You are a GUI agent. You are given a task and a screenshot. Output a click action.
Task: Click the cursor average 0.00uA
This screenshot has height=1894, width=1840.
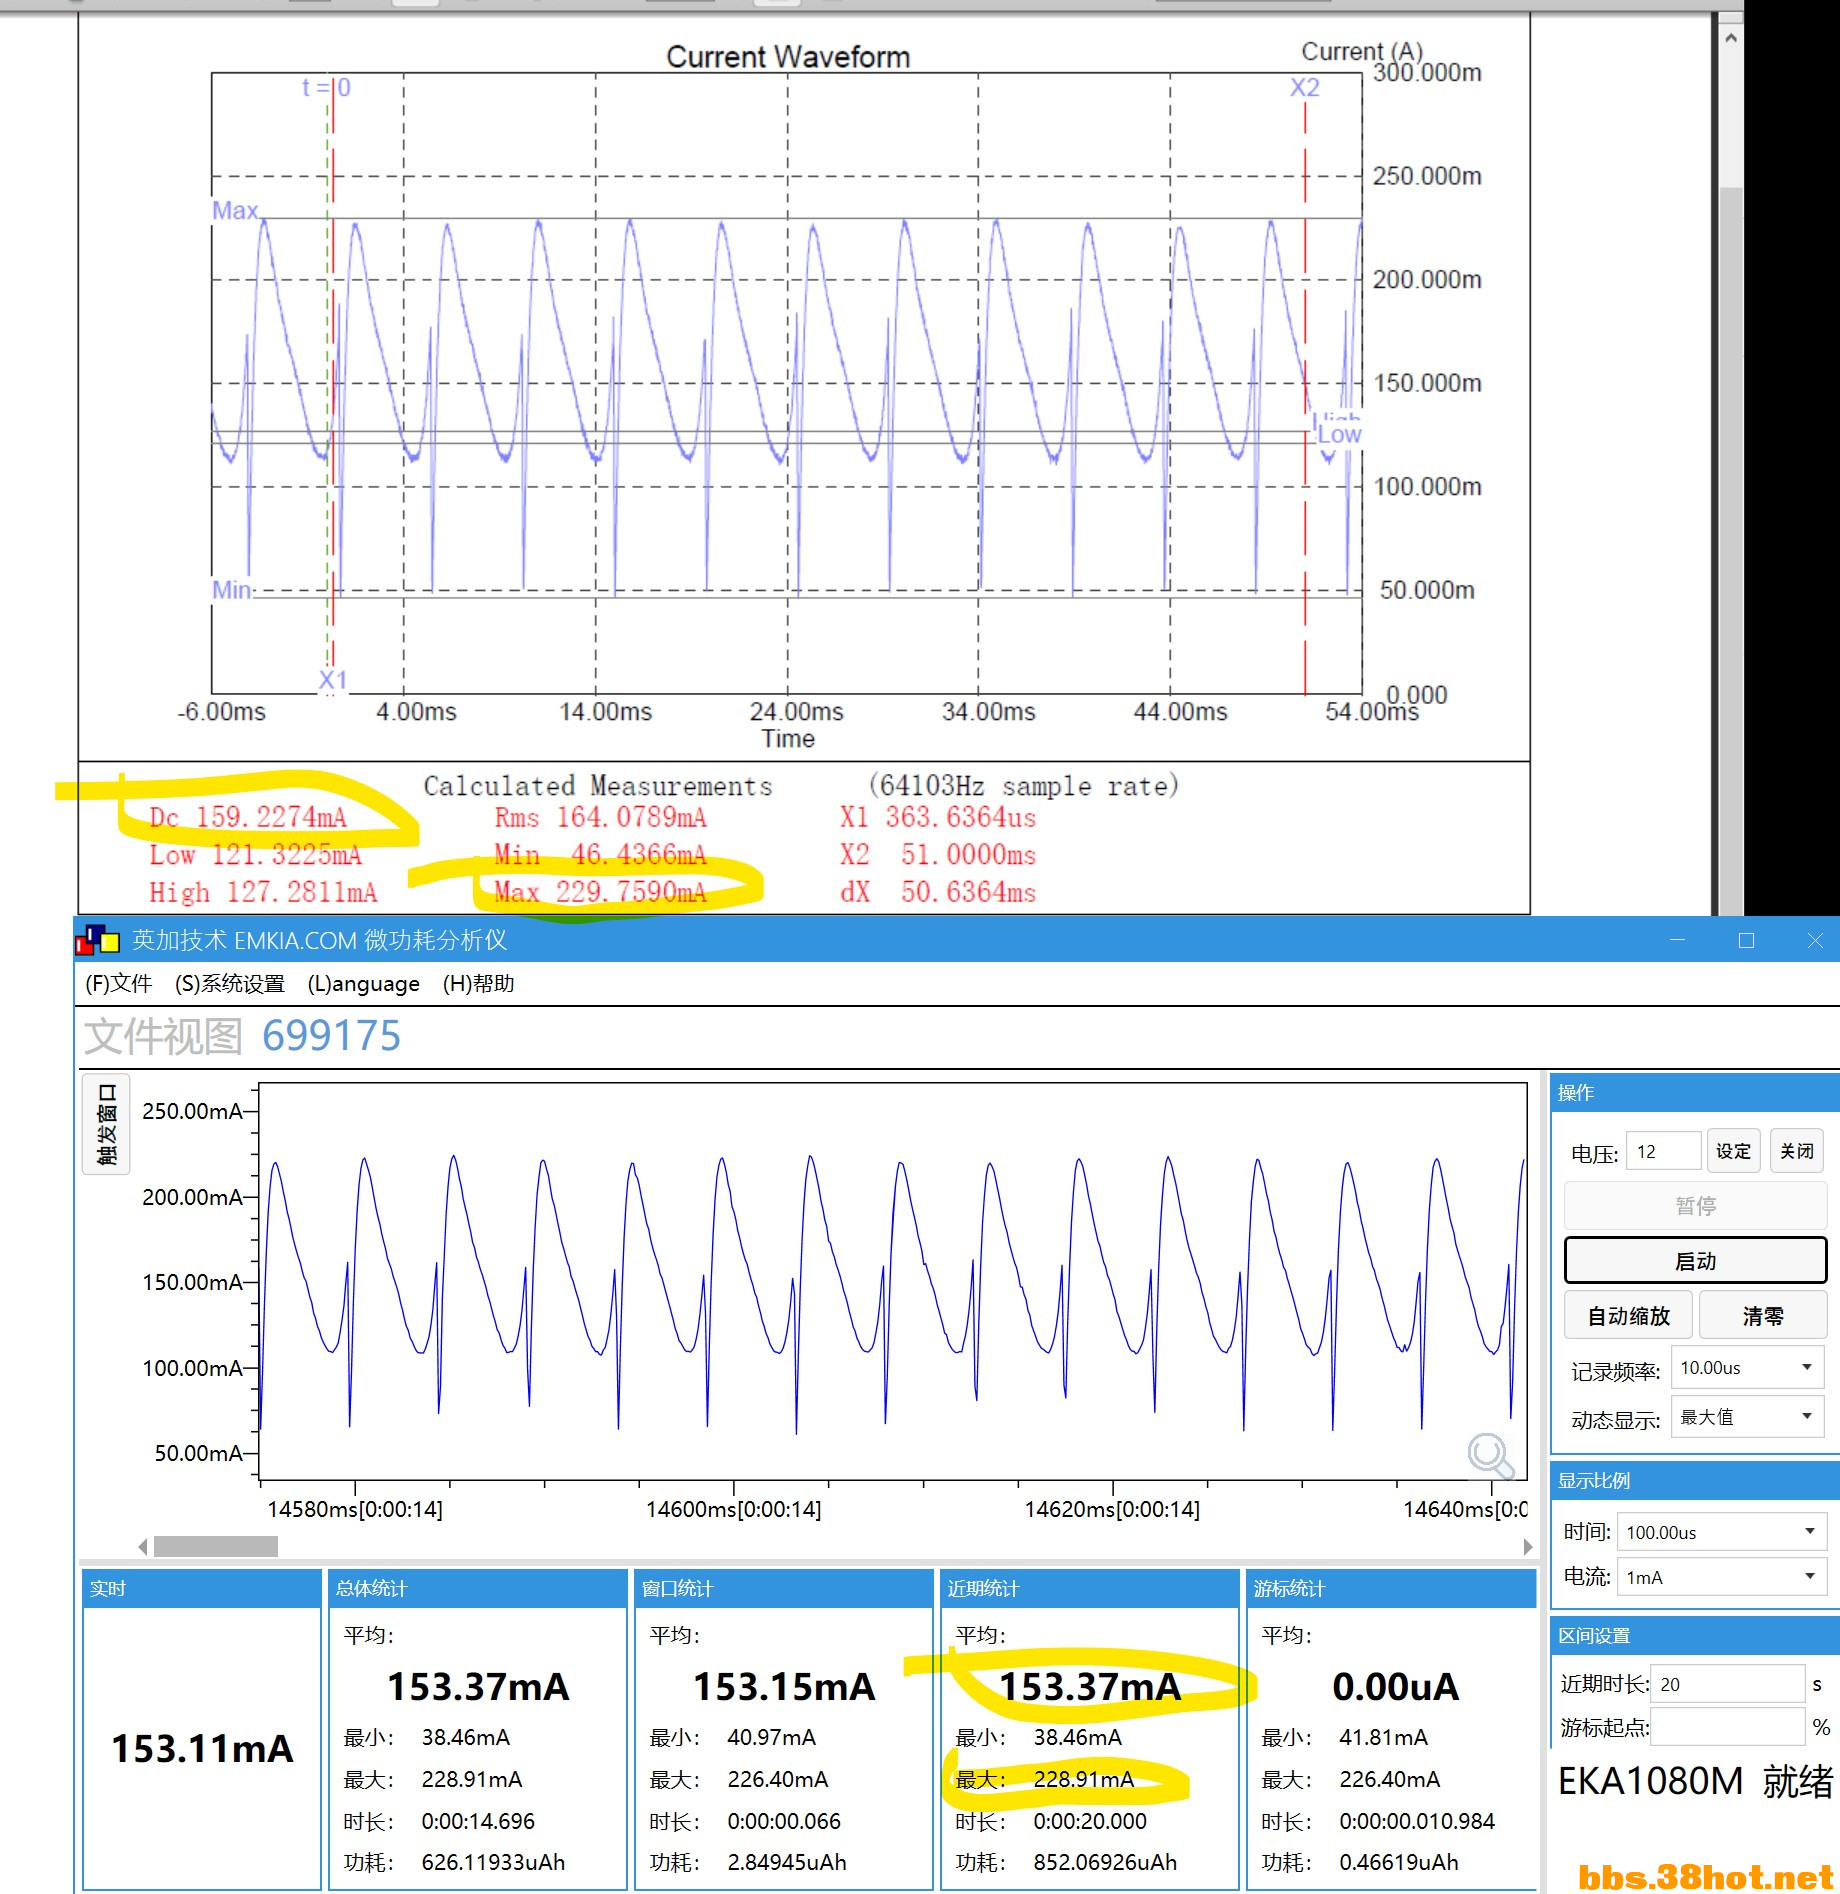[x=1395, y=1686]
